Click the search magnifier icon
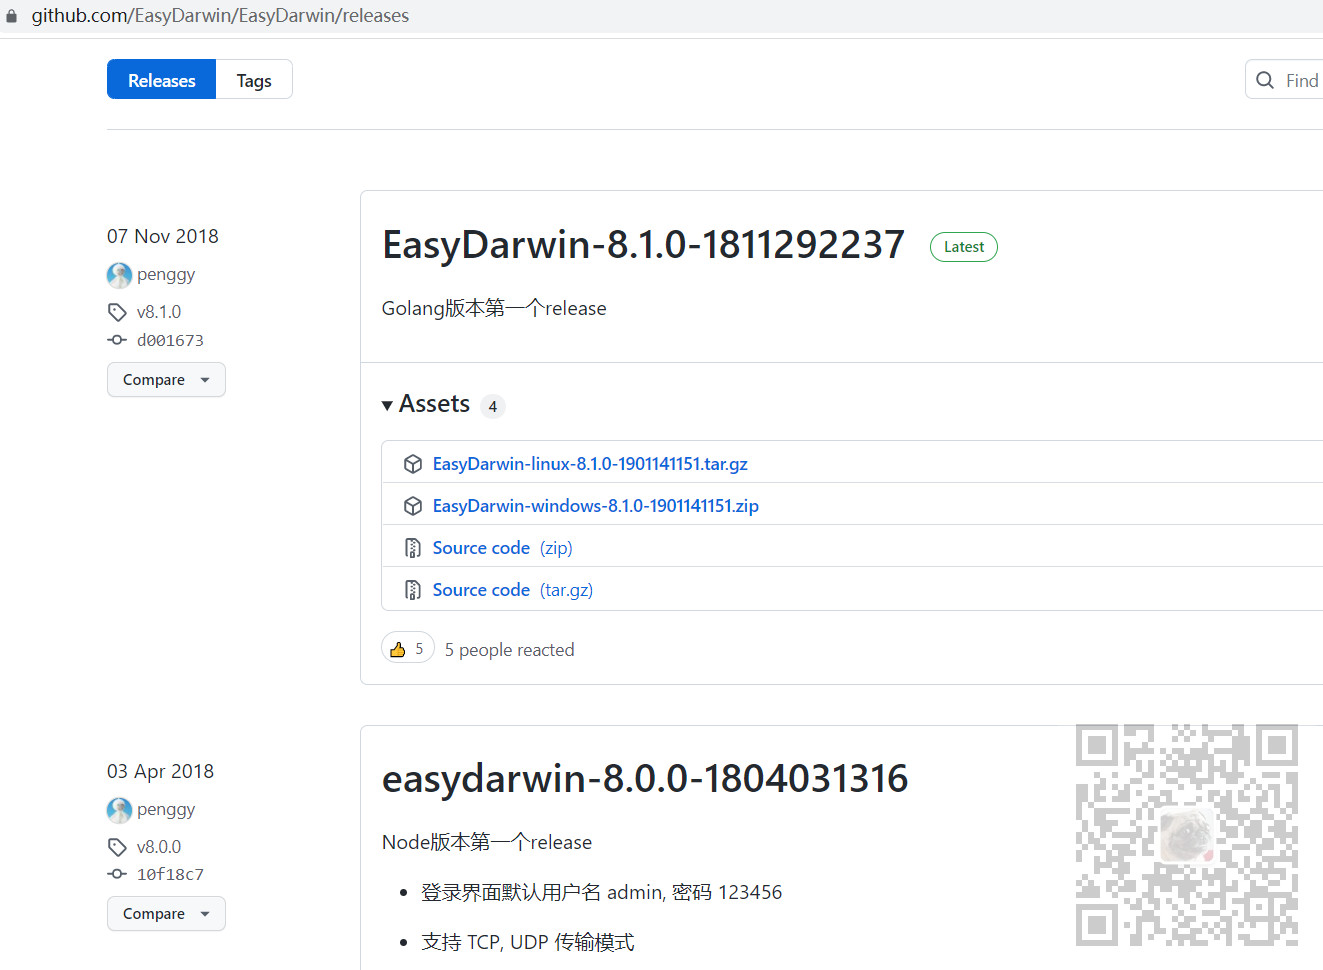Screen dimensions: 1323x970 (x=1265, y=80)
